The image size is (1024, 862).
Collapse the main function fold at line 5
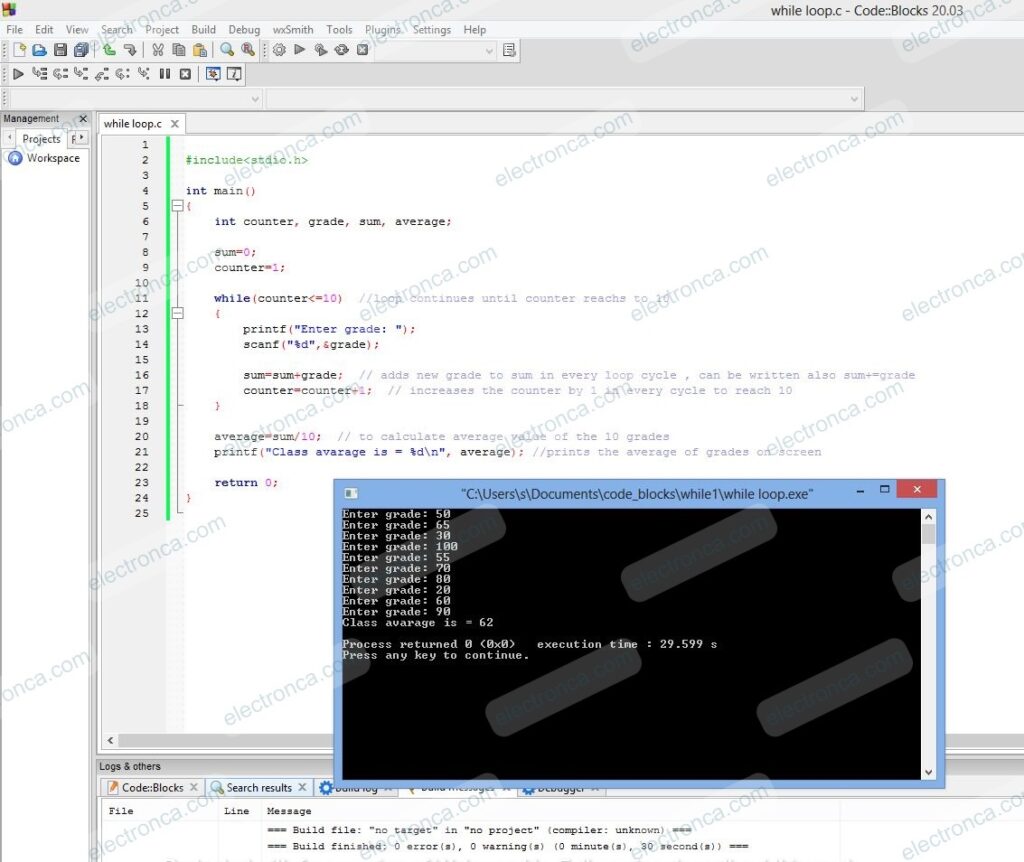point(177,206)
